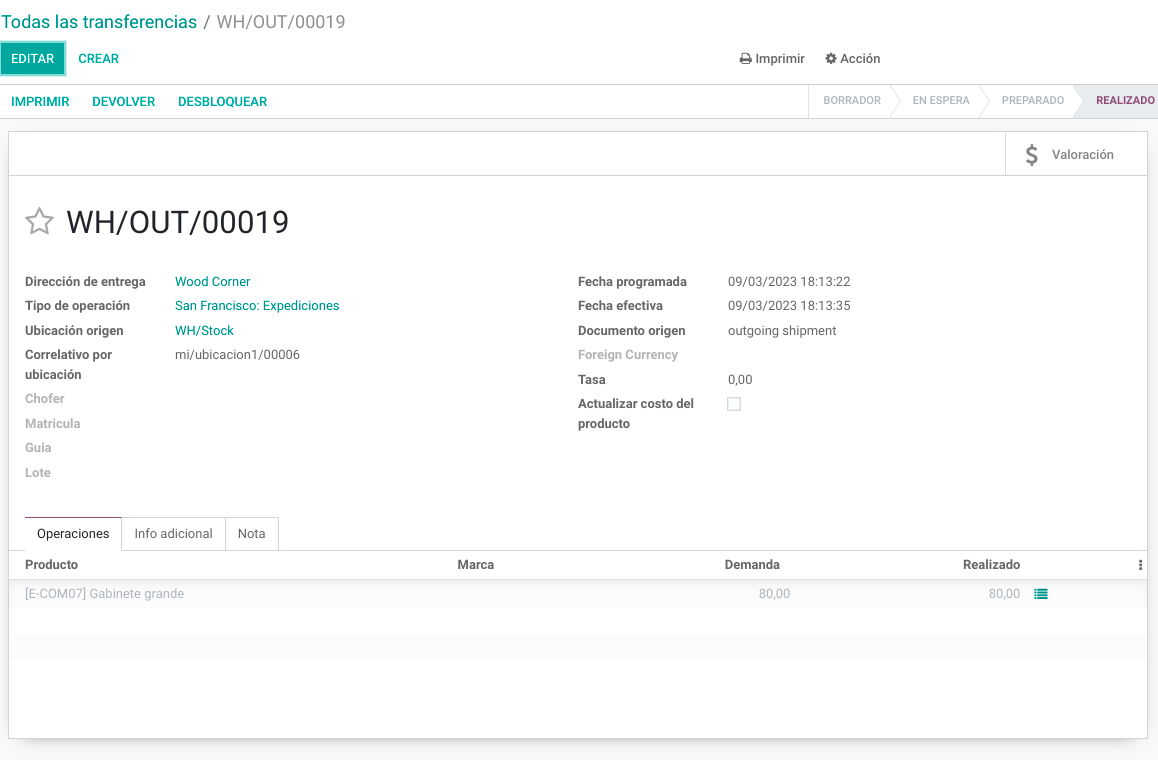The image size is (1158, 760).
Task: Click the printer icon next to Imprimir
Action: pyautogui.click(x=745, y=58)
